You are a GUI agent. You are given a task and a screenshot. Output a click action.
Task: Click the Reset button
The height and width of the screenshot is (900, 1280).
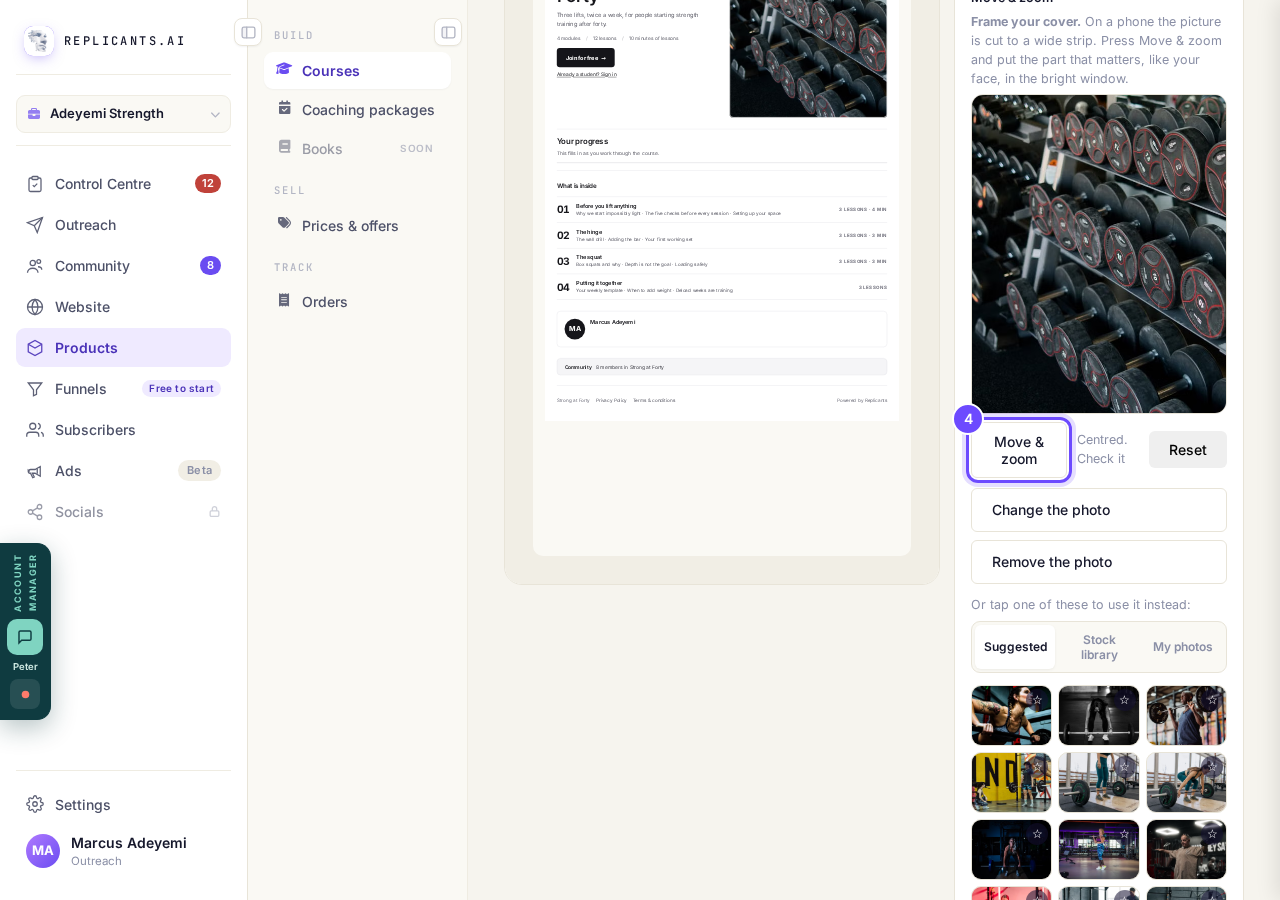tap(1188, 450)
